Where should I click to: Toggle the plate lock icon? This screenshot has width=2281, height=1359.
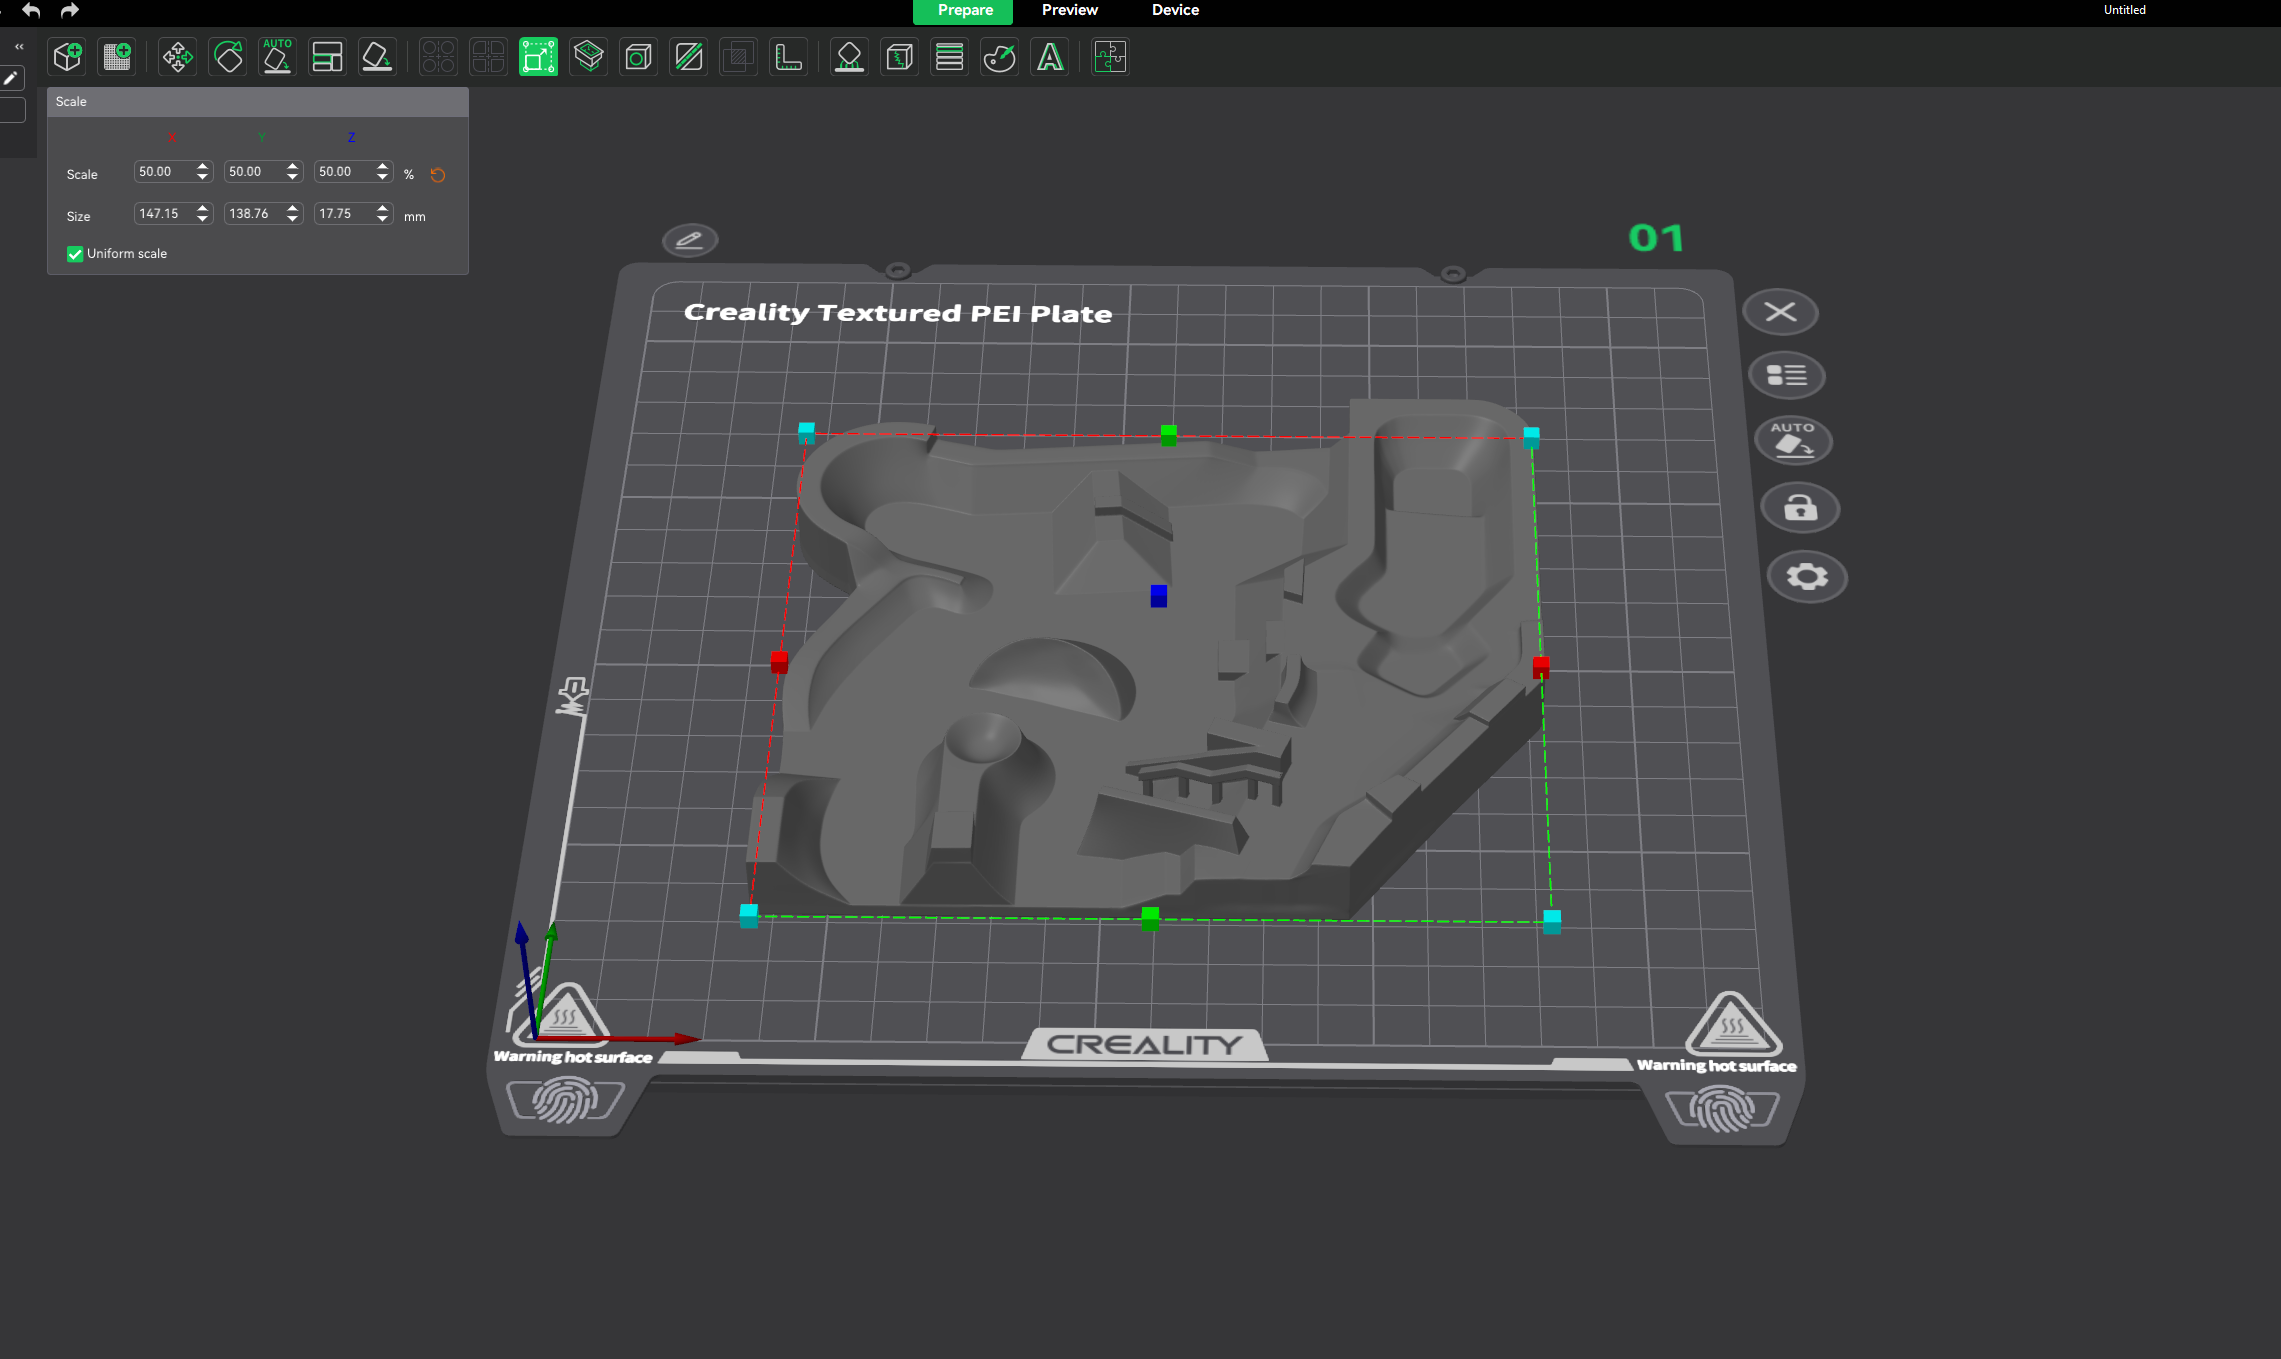pyautogui.click(x=1800, y=508)
